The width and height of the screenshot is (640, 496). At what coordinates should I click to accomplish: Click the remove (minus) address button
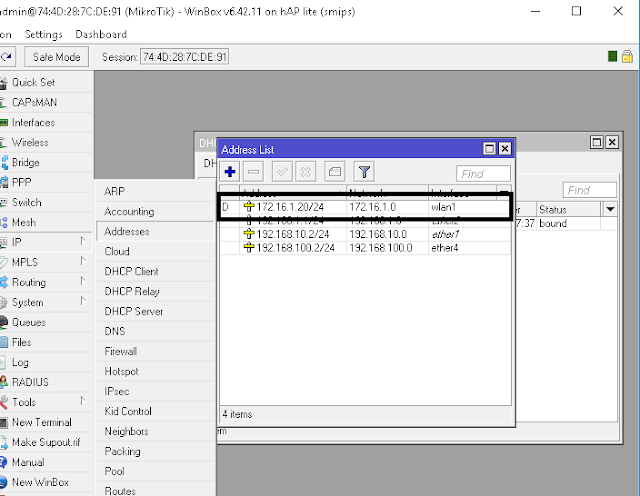click(253, 172)
